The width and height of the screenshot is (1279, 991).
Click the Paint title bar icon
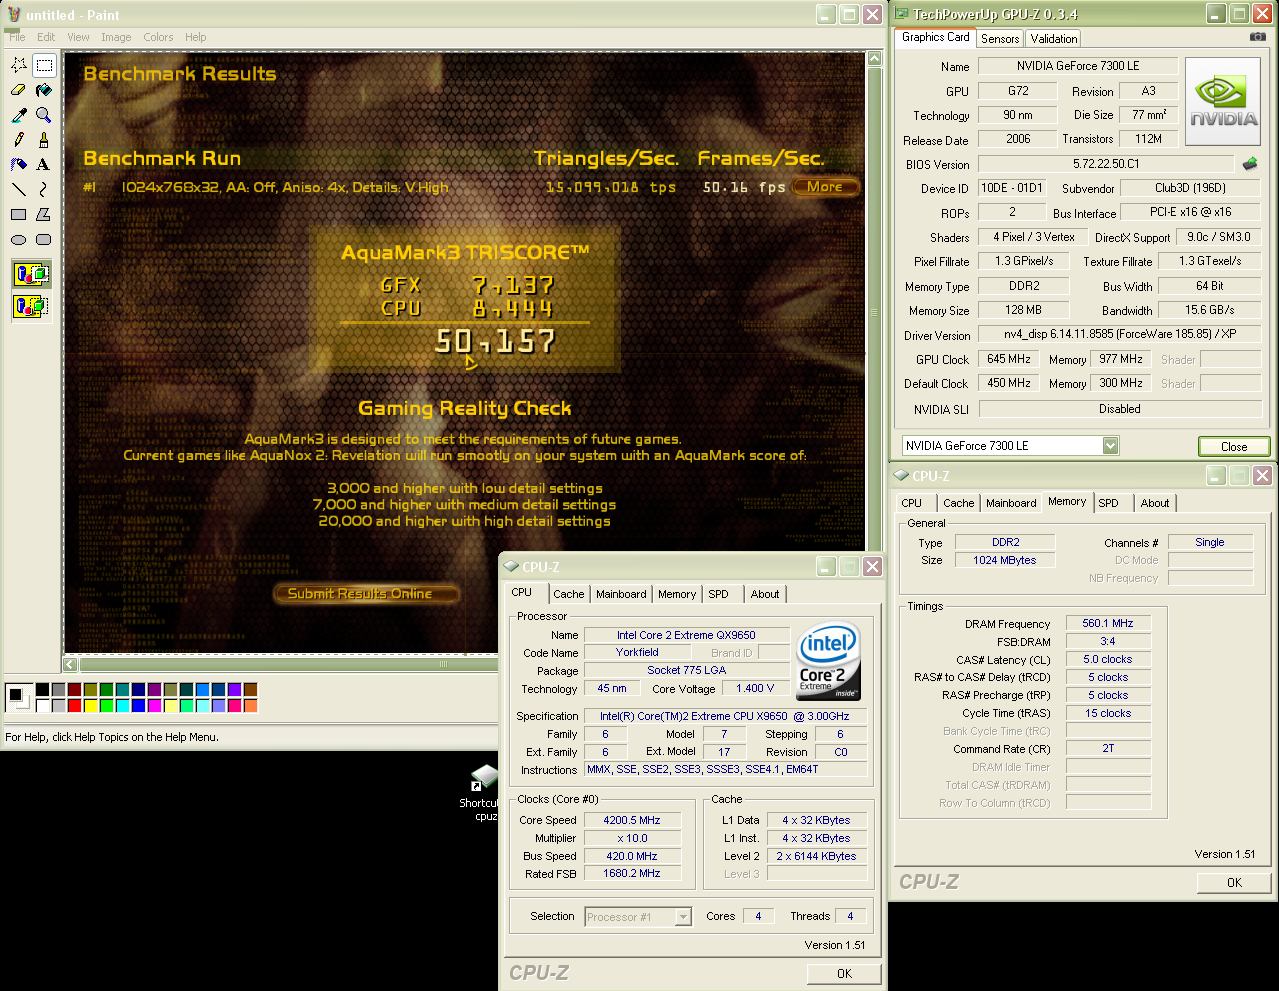click(12, 14)
